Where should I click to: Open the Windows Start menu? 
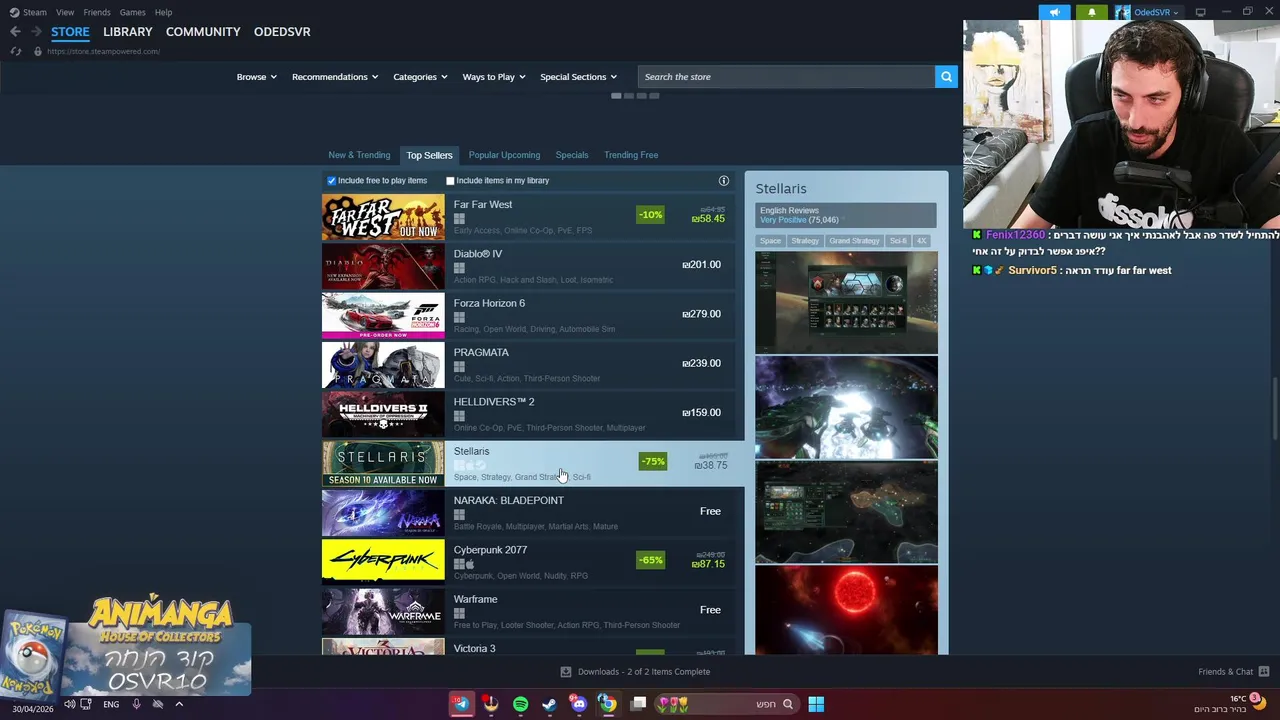(x=816, y=704)
